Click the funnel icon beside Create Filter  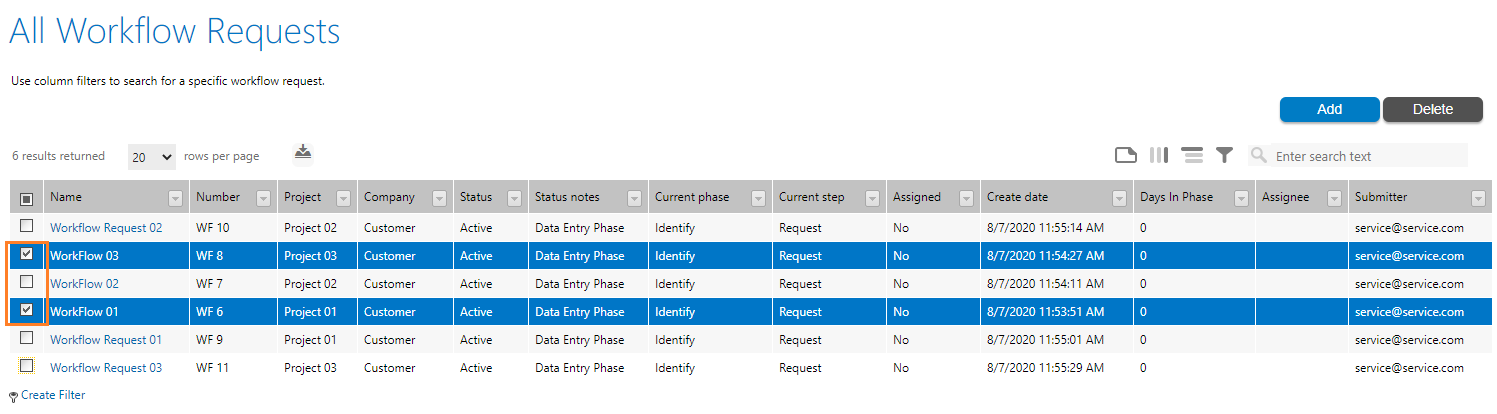pyautogui.click(x=14, y=396)
